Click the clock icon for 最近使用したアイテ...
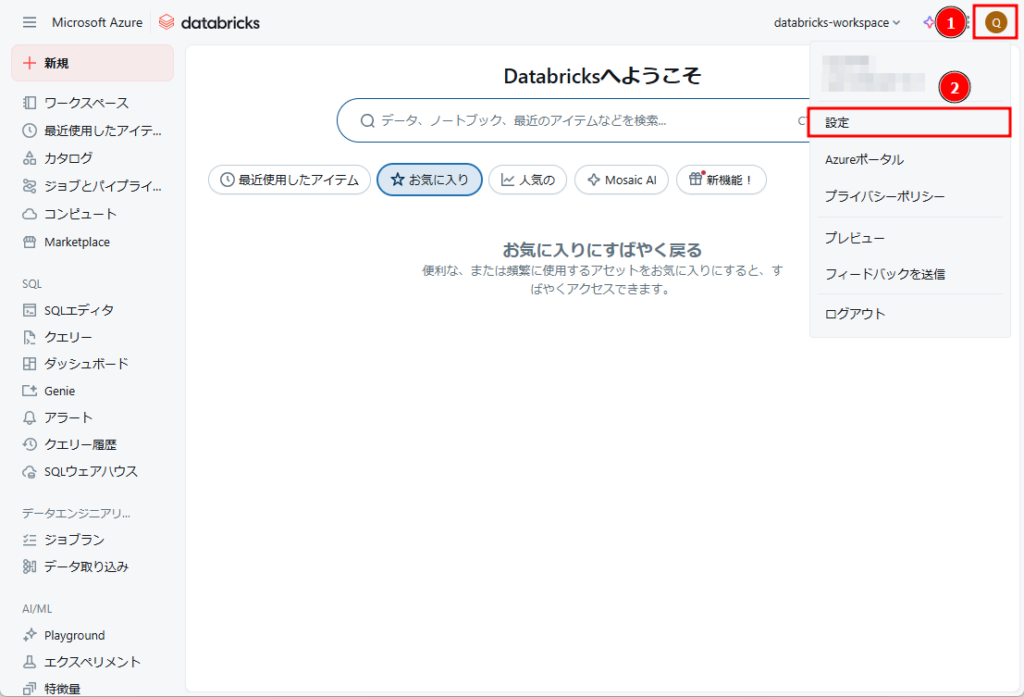Screen dimensions: 1024x697 [29, 131]
